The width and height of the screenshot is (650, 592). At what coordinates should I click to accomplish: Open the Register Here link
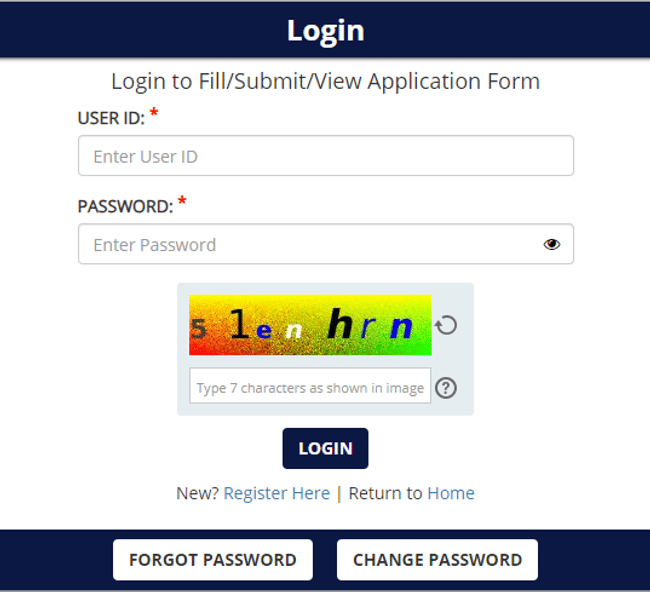(277, 493)
